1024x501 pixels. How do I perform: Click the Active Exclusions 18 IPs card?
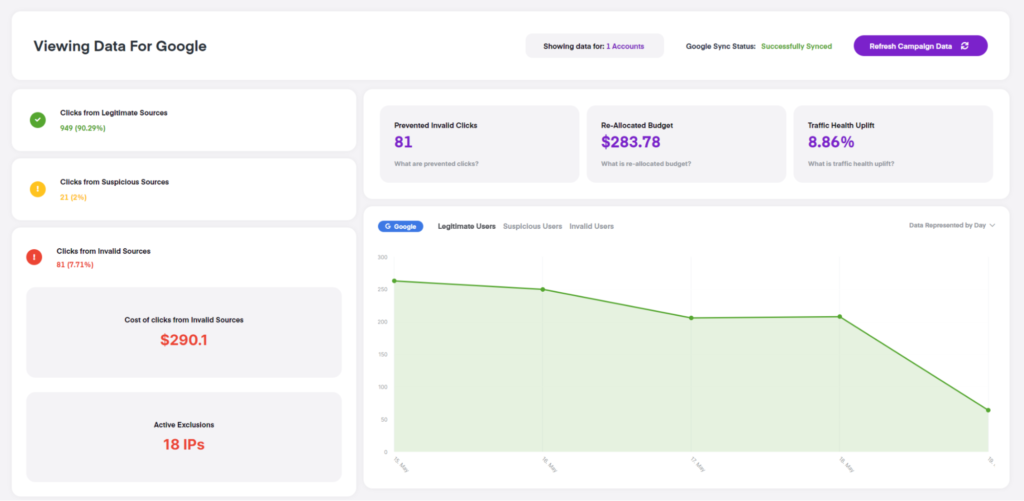(184, 437)
